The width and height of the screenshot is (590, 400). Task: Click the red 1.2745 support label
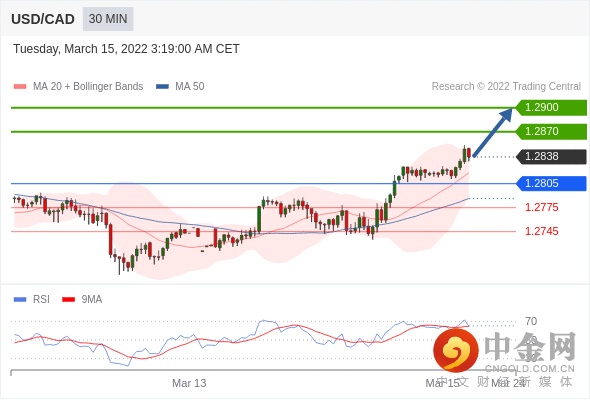coord(541,231)
